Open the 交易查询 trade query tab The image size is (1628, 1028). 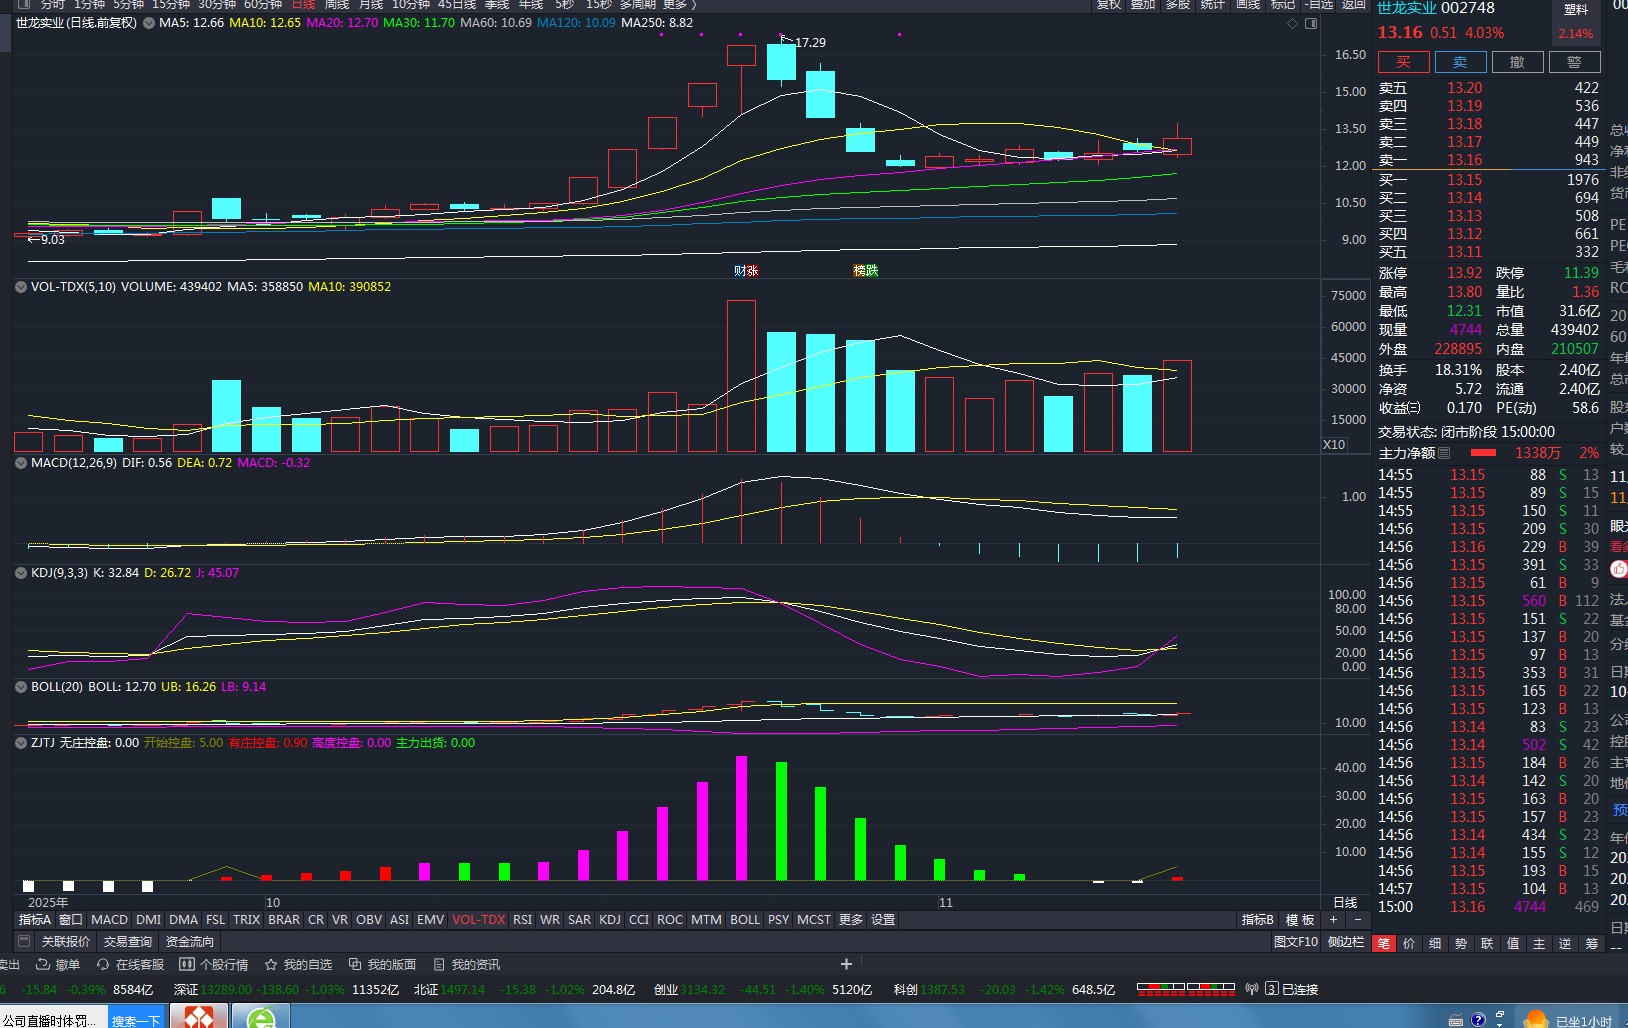pos(128,942)
